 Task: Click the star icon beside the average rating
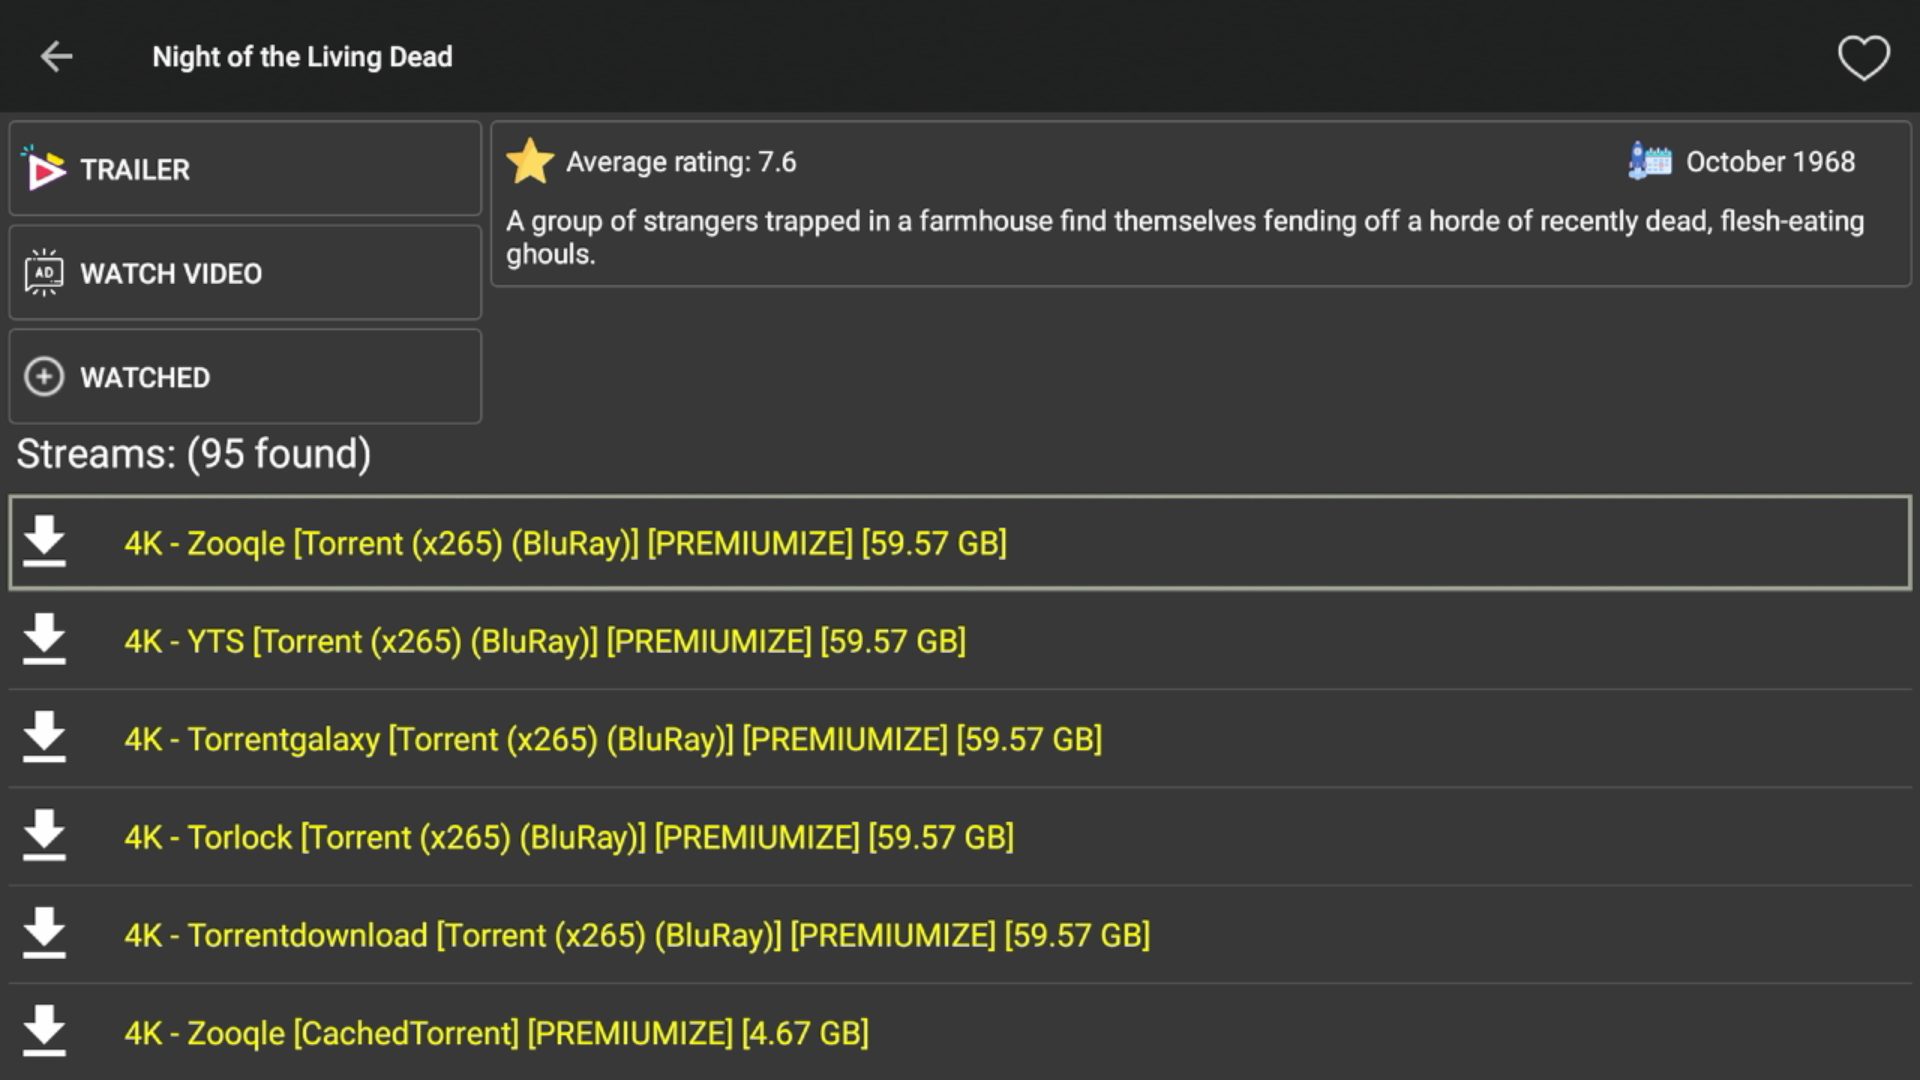(531, 161)
